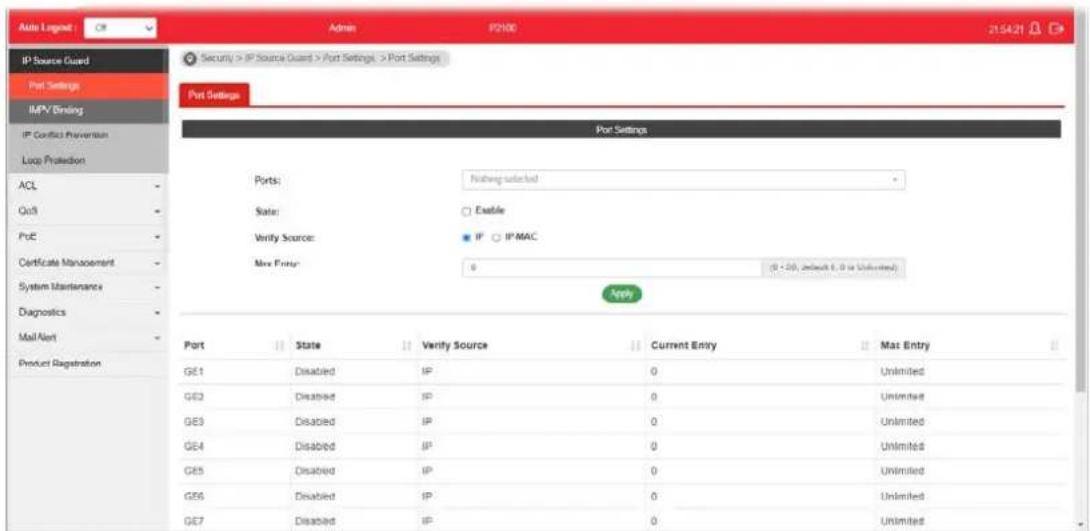Select the Port Settings tab

214,95
